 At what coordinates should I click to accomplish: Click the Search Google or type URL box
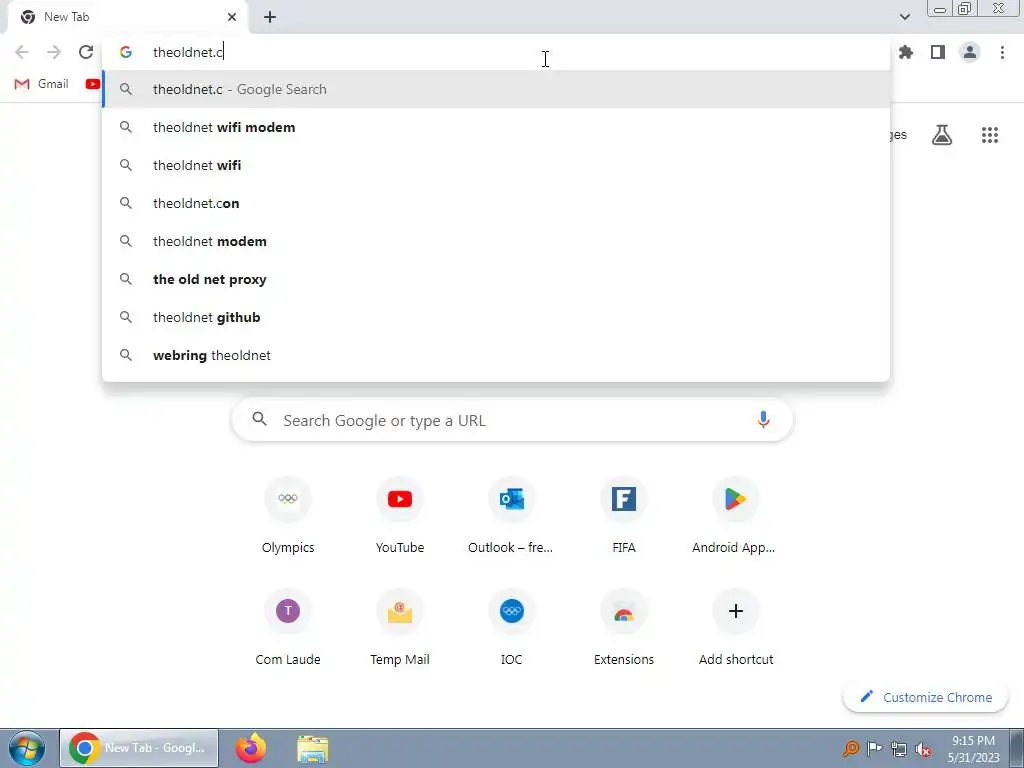click(512, 420)
